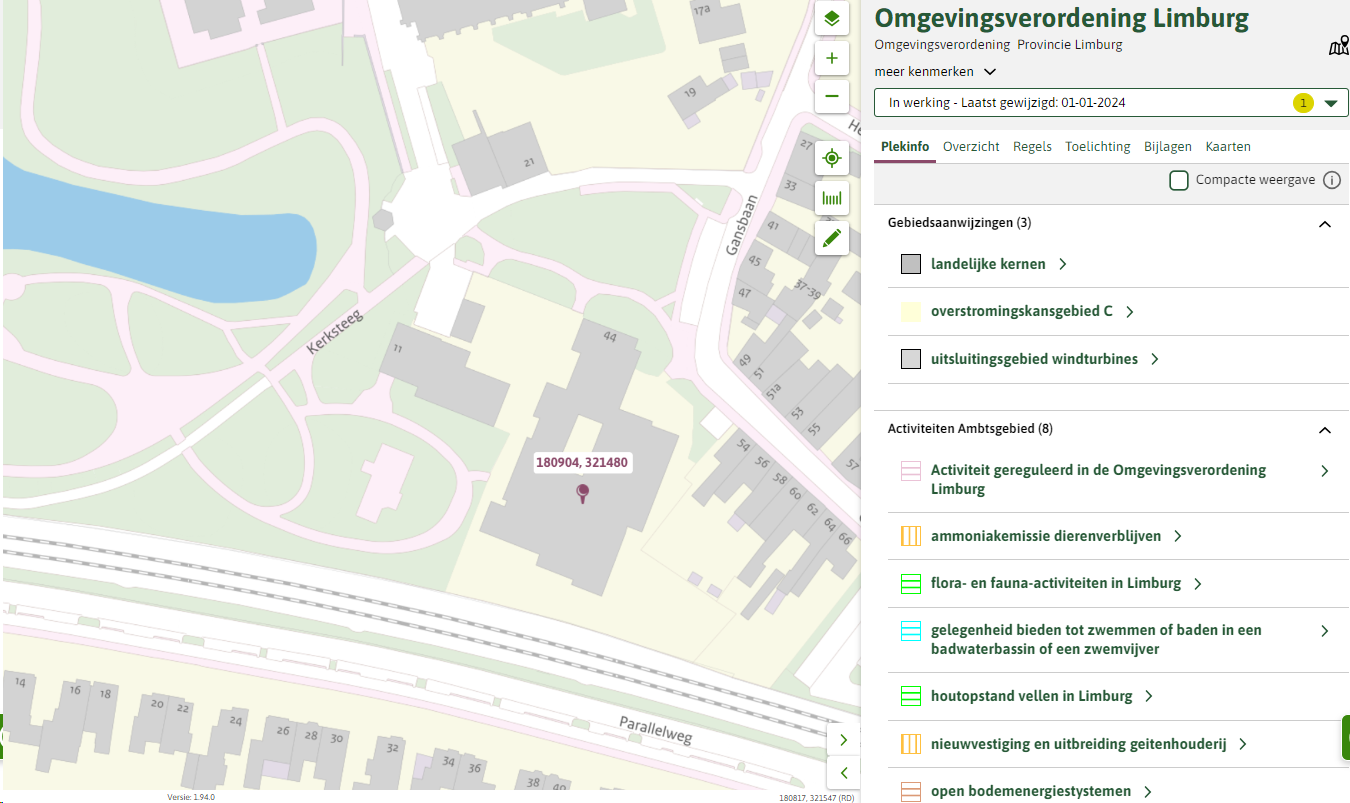Click the uitsluitingsgebied windturbines gray swatch
1350x803 pixels.
910,359
